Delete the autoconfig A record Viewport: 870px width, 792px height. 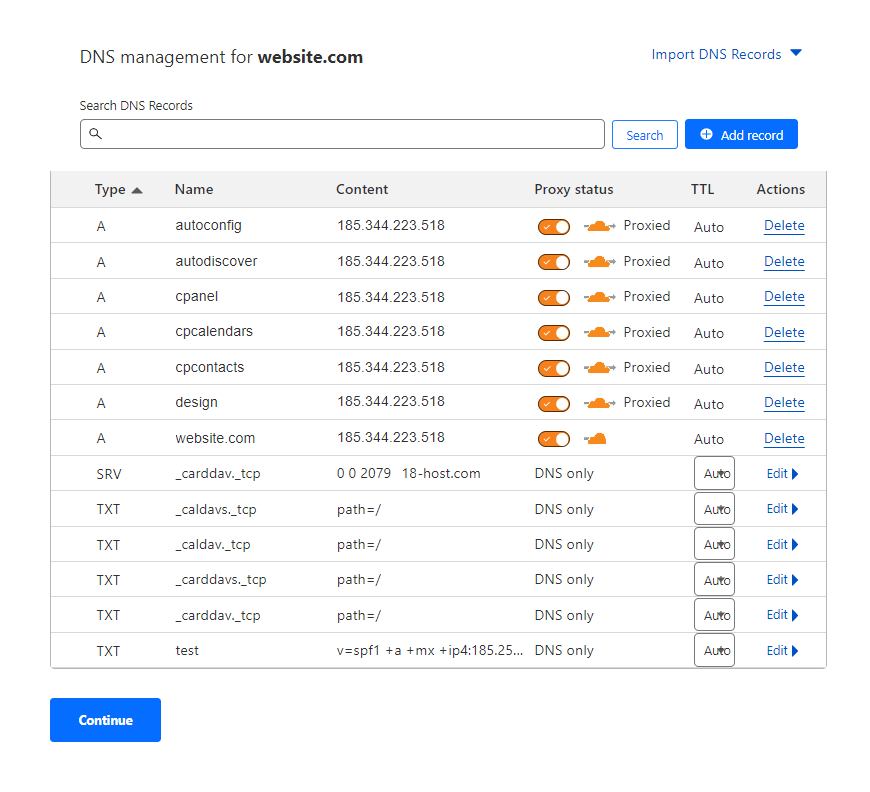click(784, 226)
